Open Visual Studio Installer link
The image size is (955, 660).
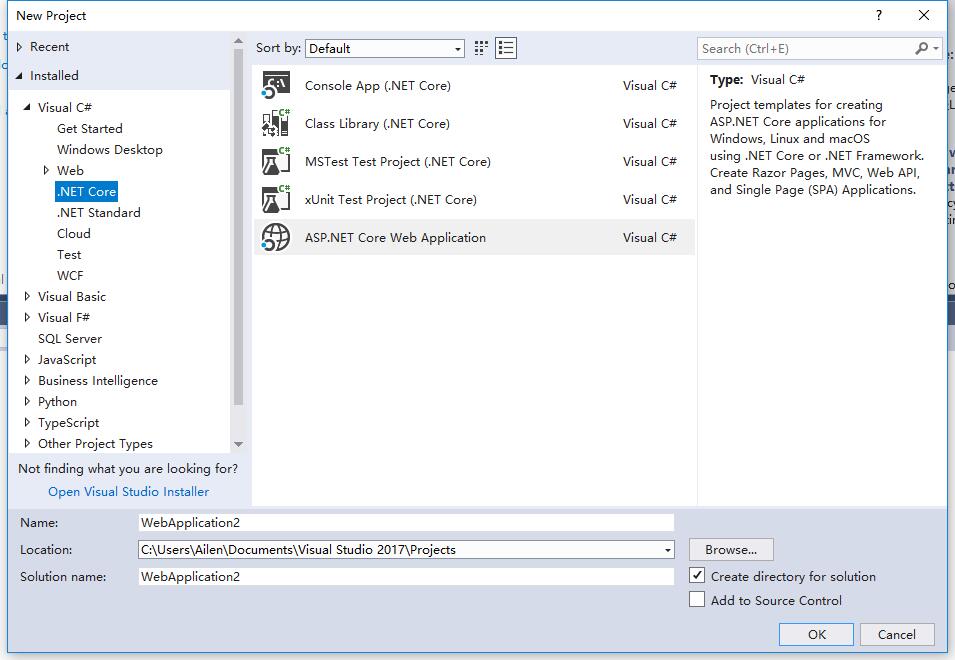(x=128, y=491)
